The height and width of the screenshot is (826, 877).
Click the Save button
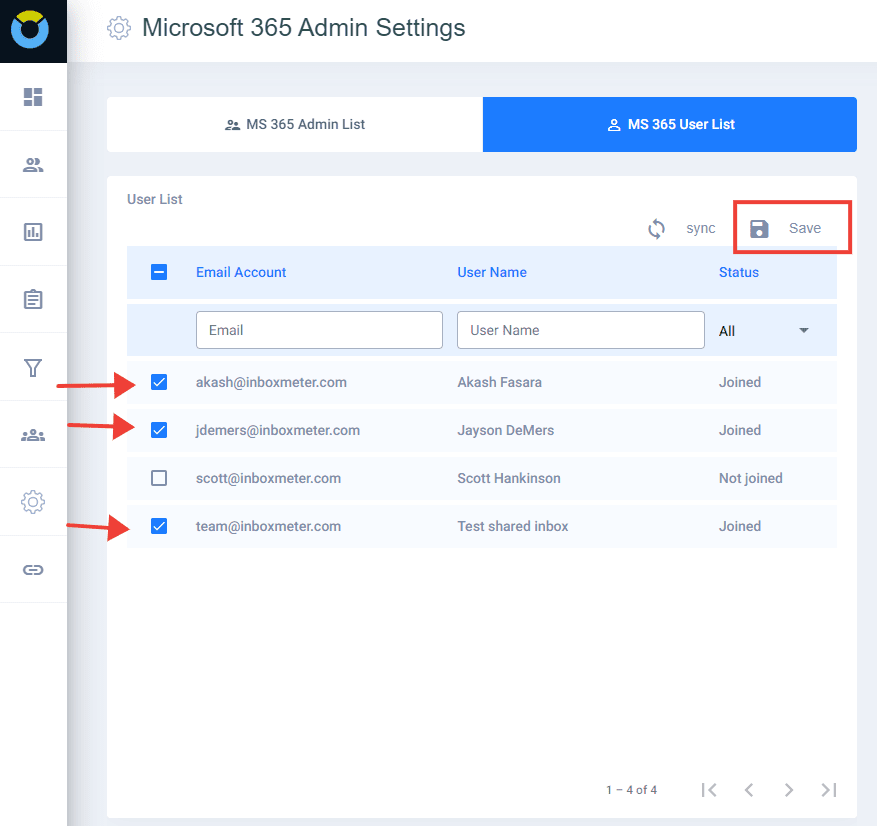click(x=792, y=227)
